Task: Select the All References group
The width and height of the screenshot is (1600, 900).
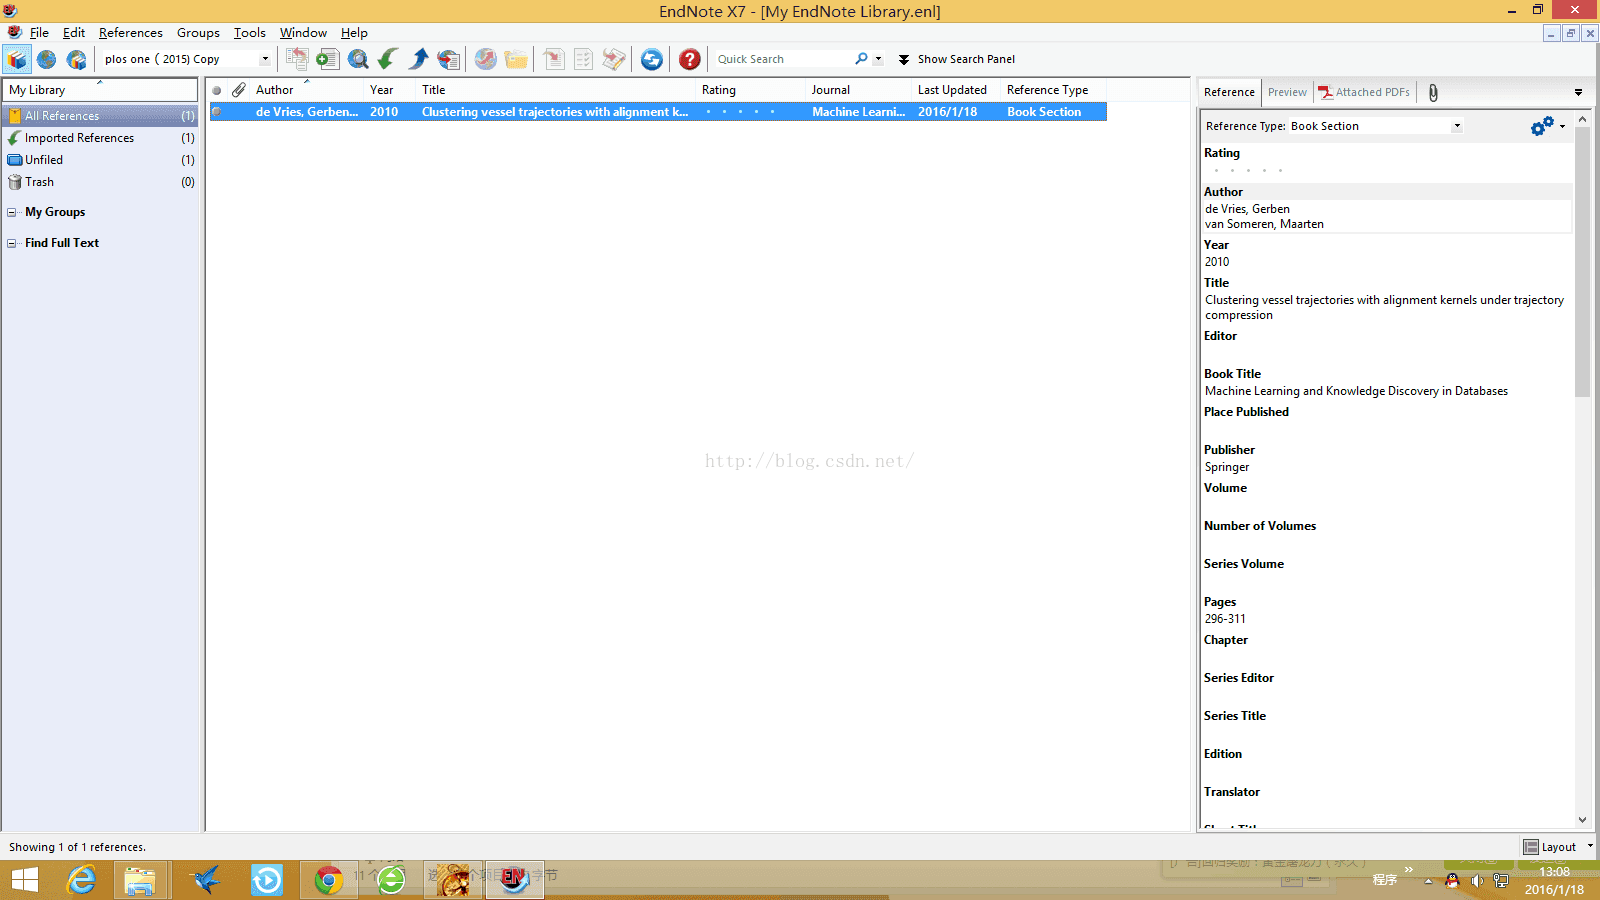Action: click(x=101, y=116)
